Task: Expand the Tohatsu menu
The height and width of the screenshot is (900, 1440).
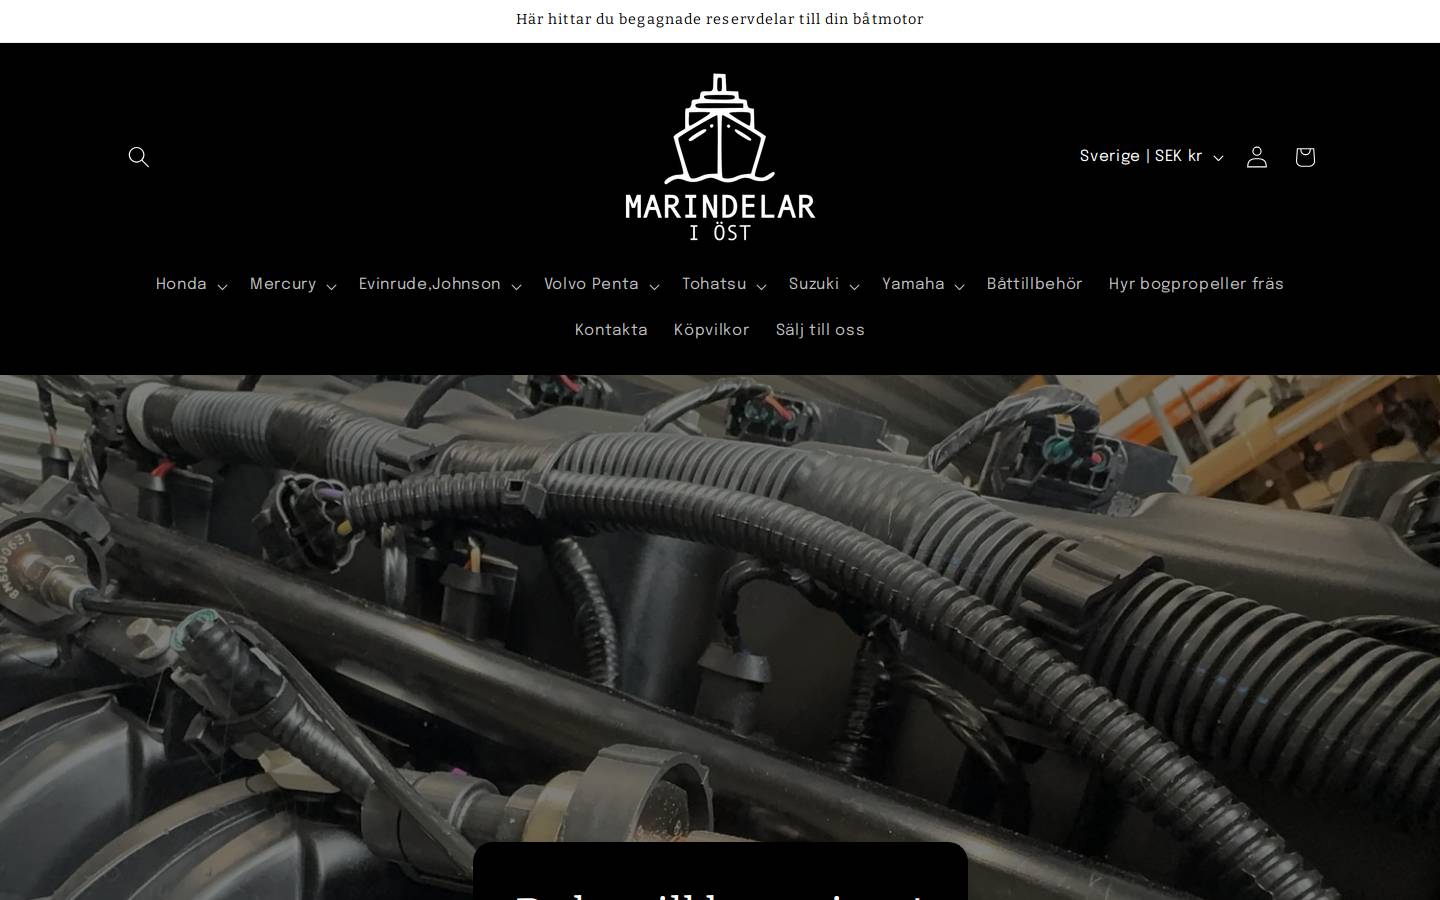Action: (724, 285)
